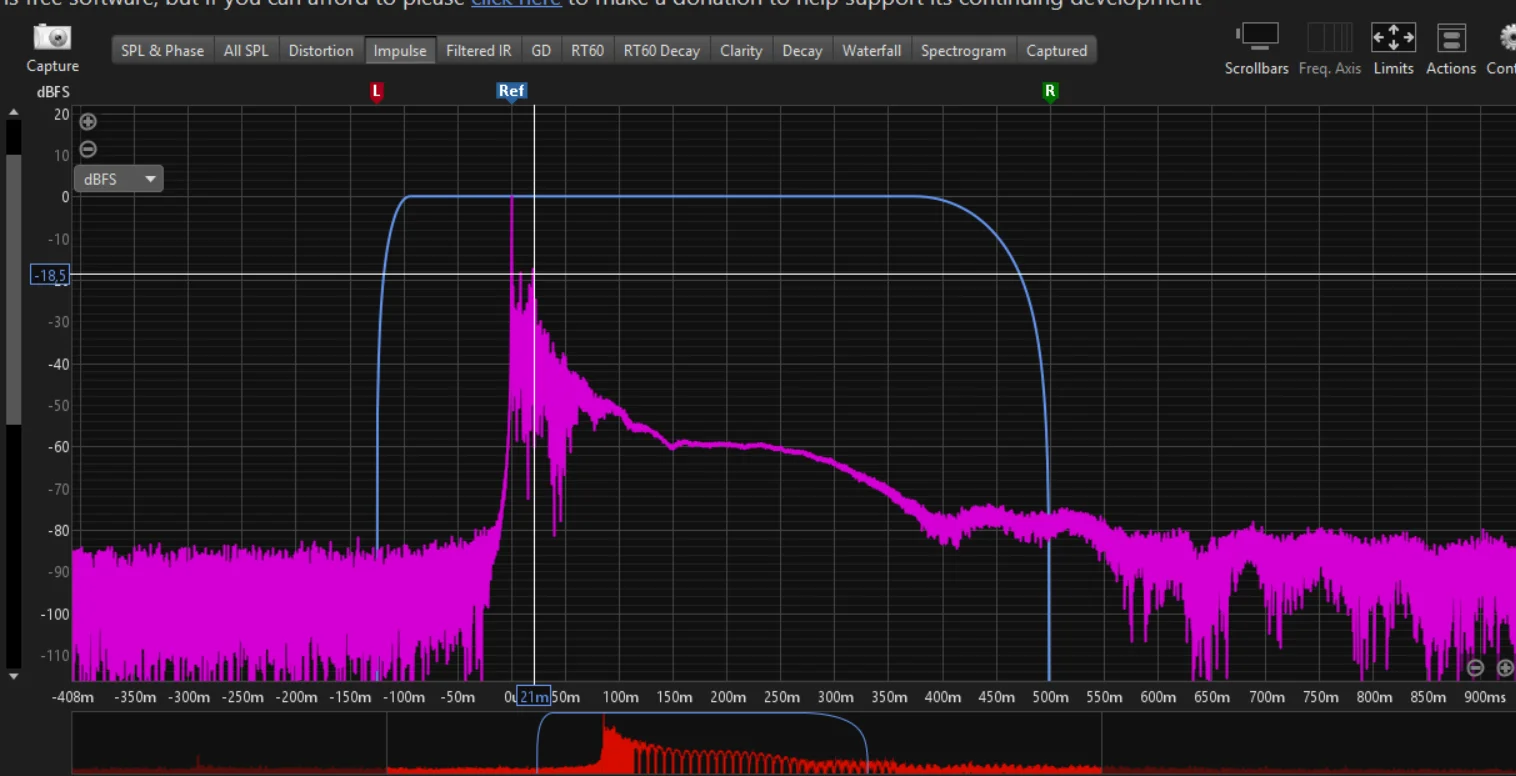This screenshot has width=1516, height=776.
Task: Click the vertical scrollbar down arrow
Action: click(x=13, y=677)
